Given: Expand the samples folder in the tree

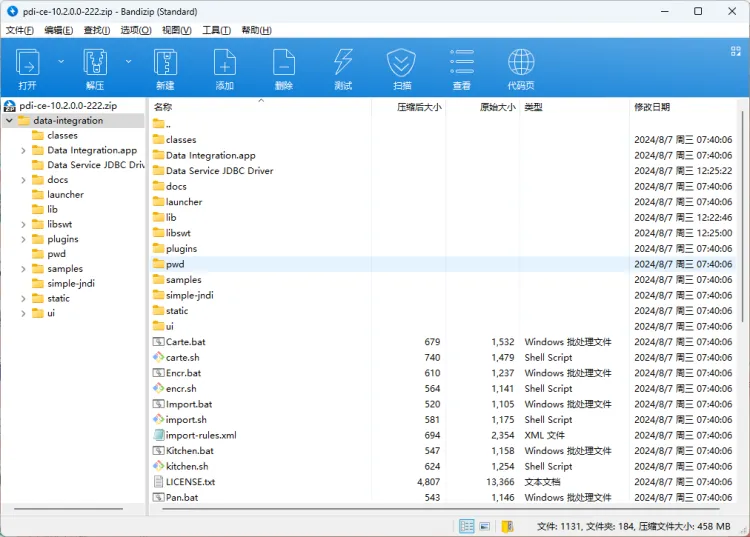Looking at the screenshot, I should coord(23,269).
